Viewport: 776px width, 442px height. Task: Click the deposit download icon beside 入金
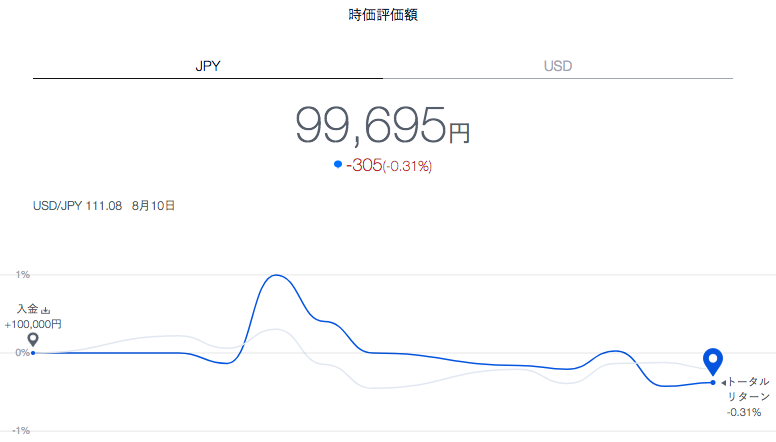(46, 310)
